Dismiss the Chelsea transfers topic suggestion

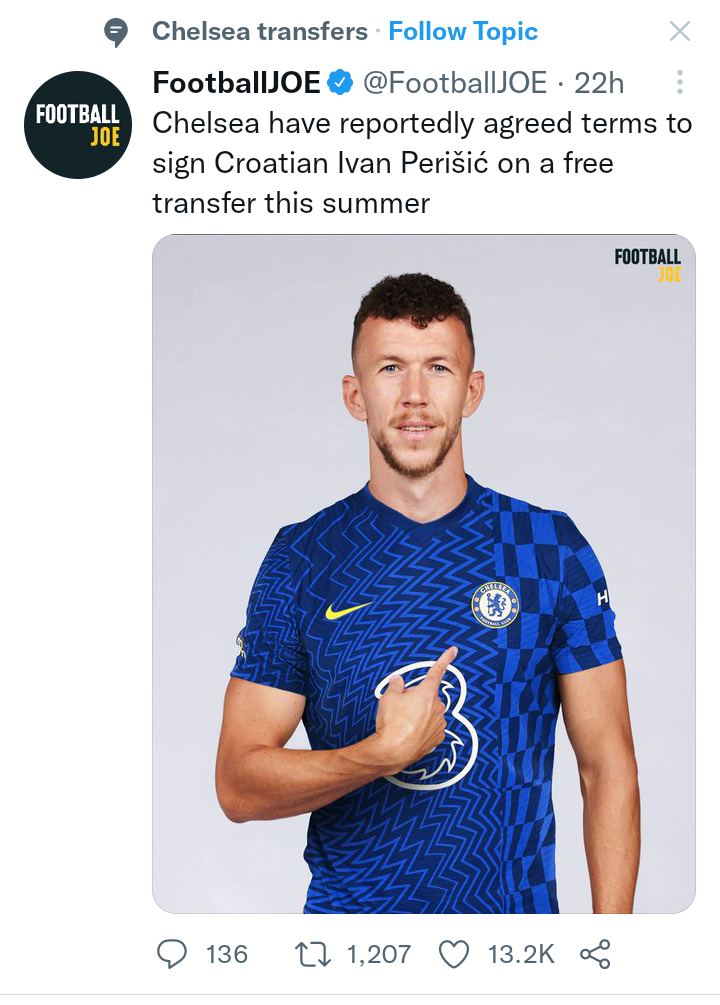680,31
